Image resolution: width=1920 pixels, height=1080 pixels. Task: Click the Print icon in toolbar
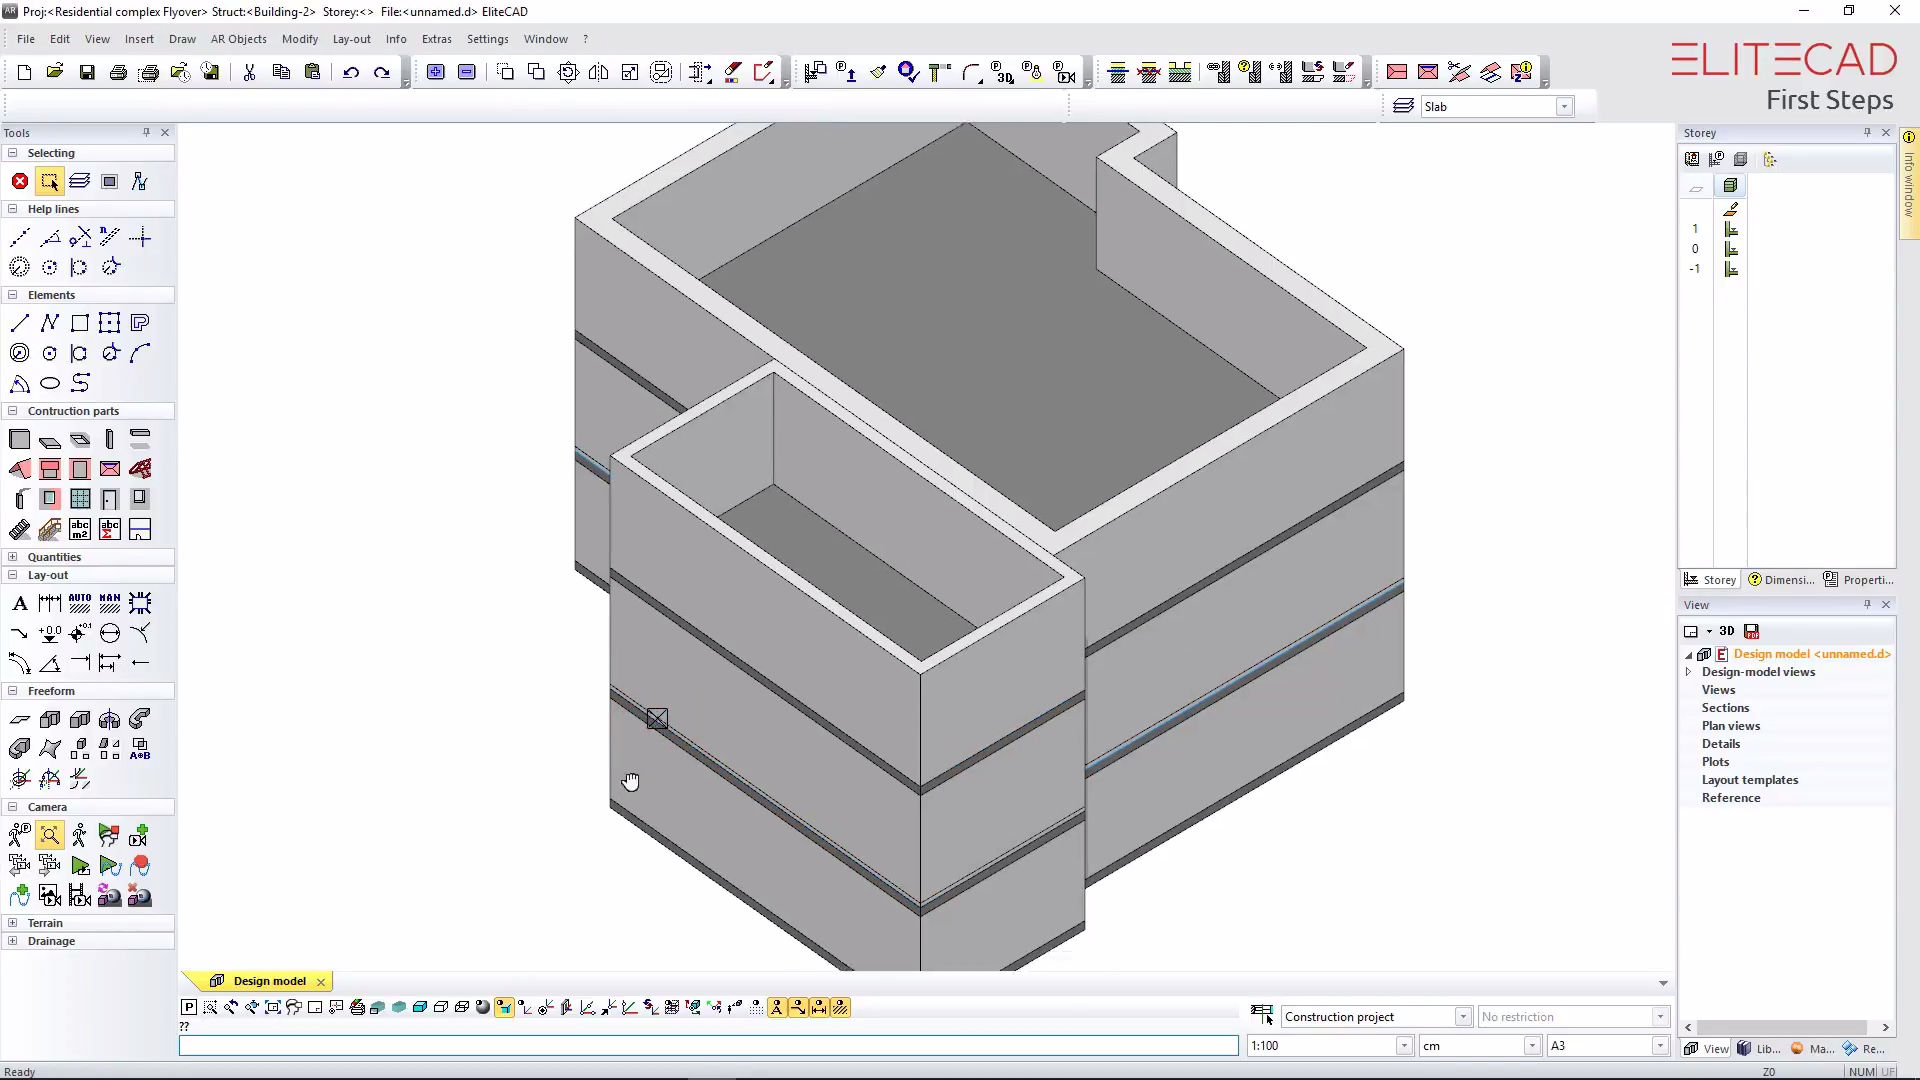click(118, 72)
